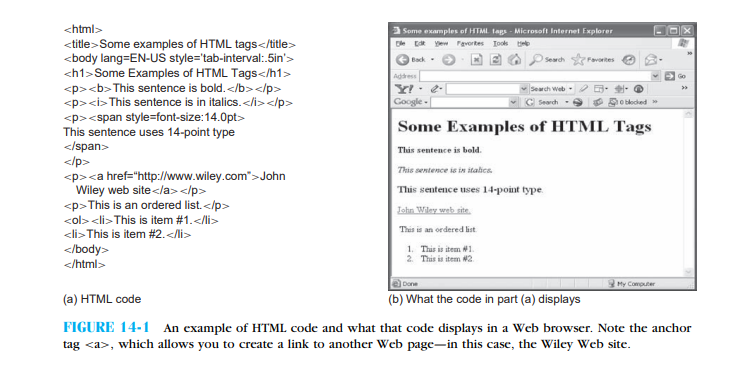The height and width of the screenshot is (366, 736).
Task: Click the Mail envelope icon
Action: point(651,60)
